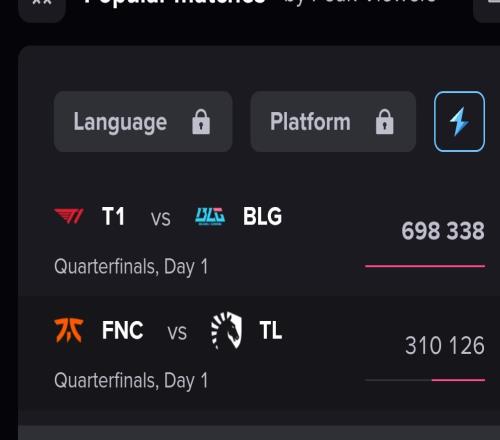Click the 698 338 viewers count
This screenshot has width=500, height=440.
[x=443, y=231]
